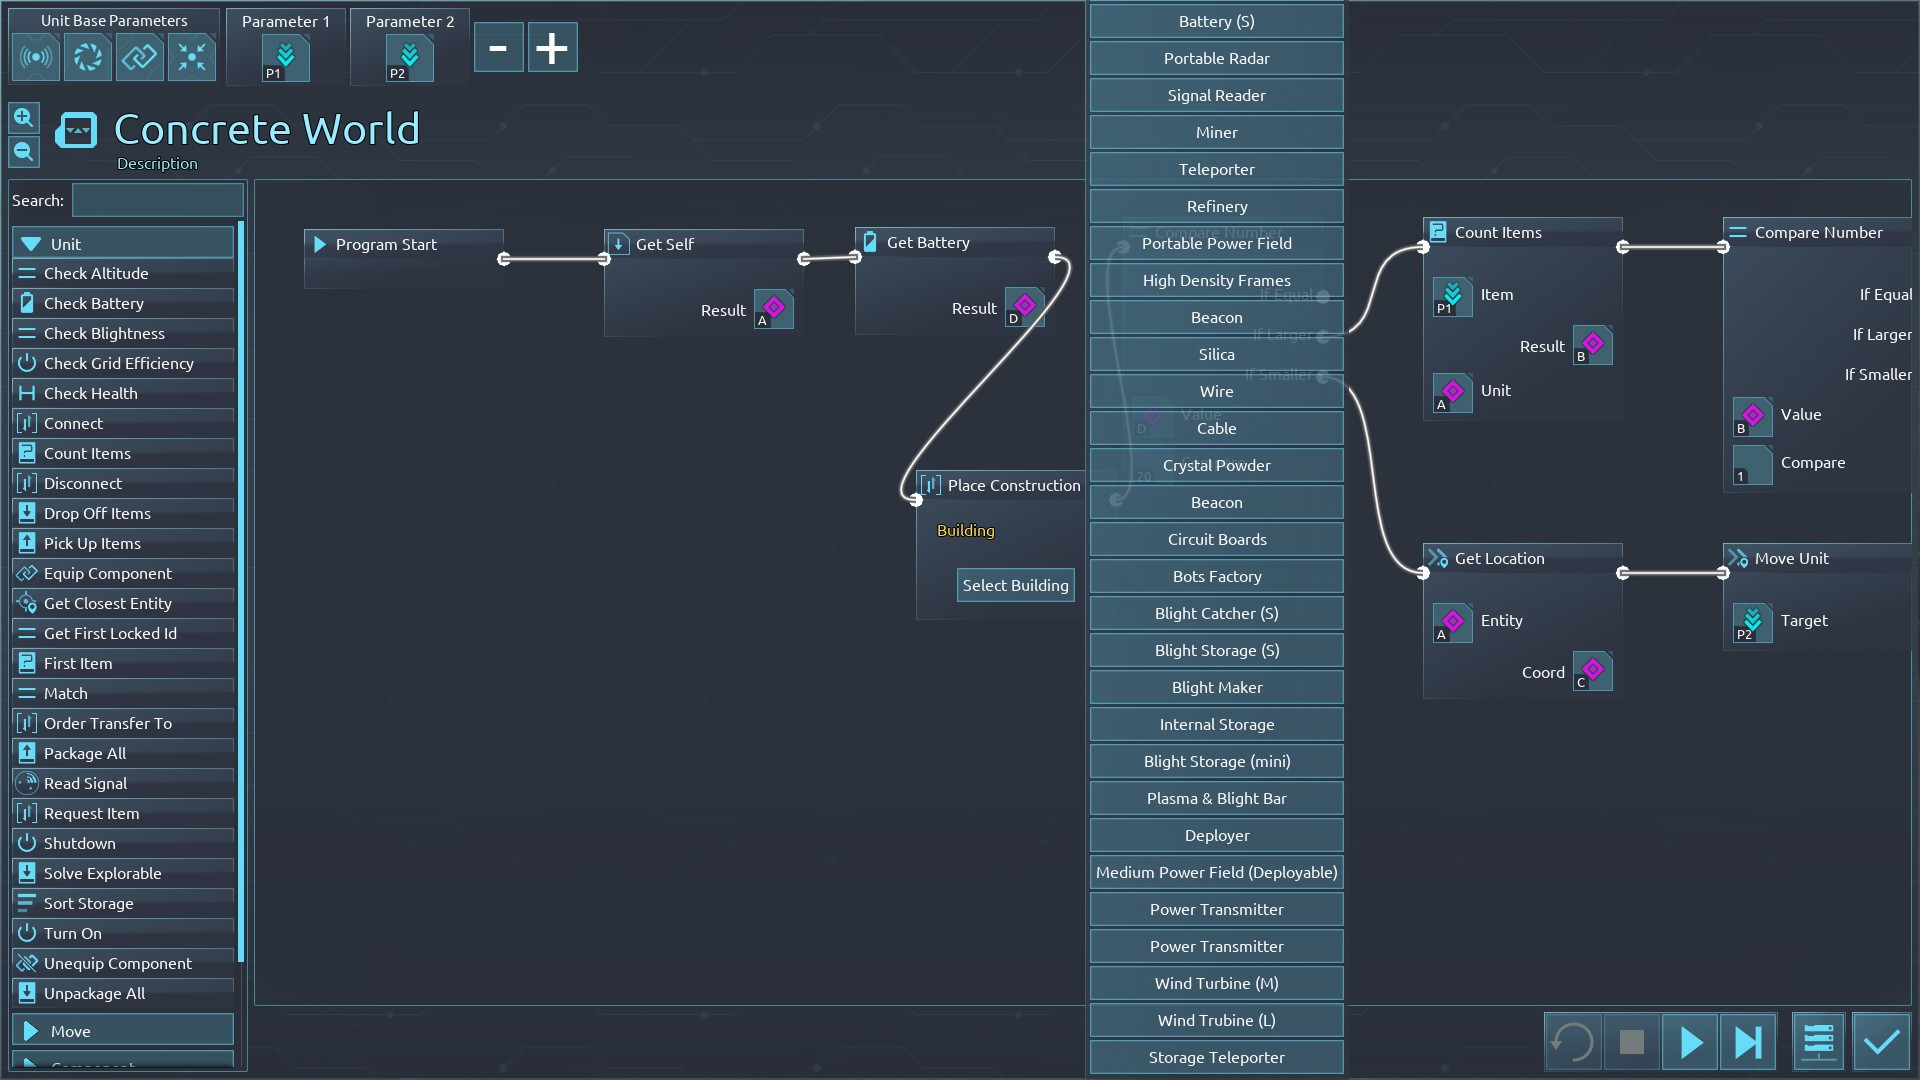Image resolution: width=1920 pixels, height=1080 pixels.
Task: Click the signal broadcast base parameter icon
Action: [36, 57]
